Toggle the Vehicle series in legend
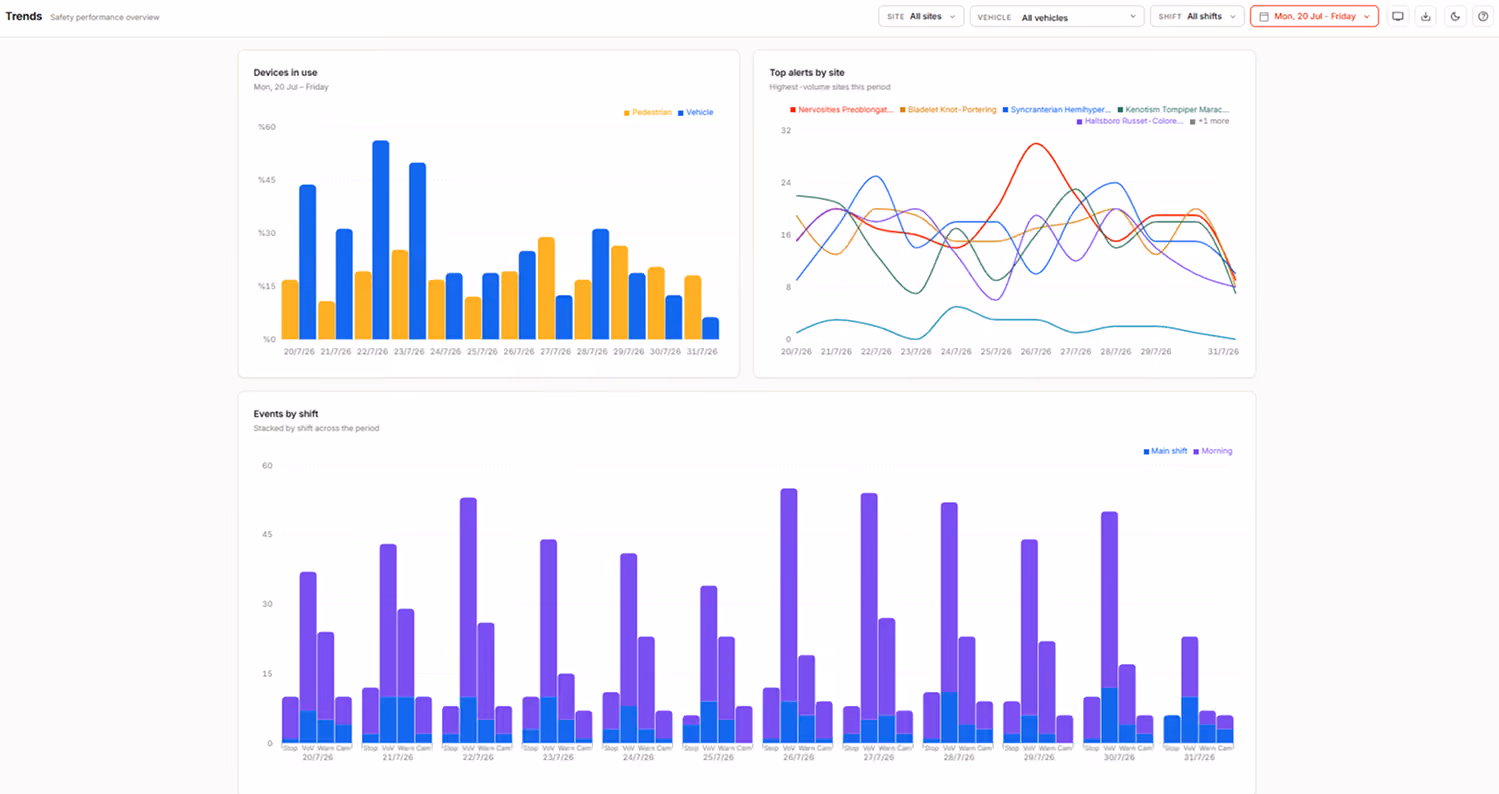Viewport: 1499px width, 794px height. coord(695,112)
